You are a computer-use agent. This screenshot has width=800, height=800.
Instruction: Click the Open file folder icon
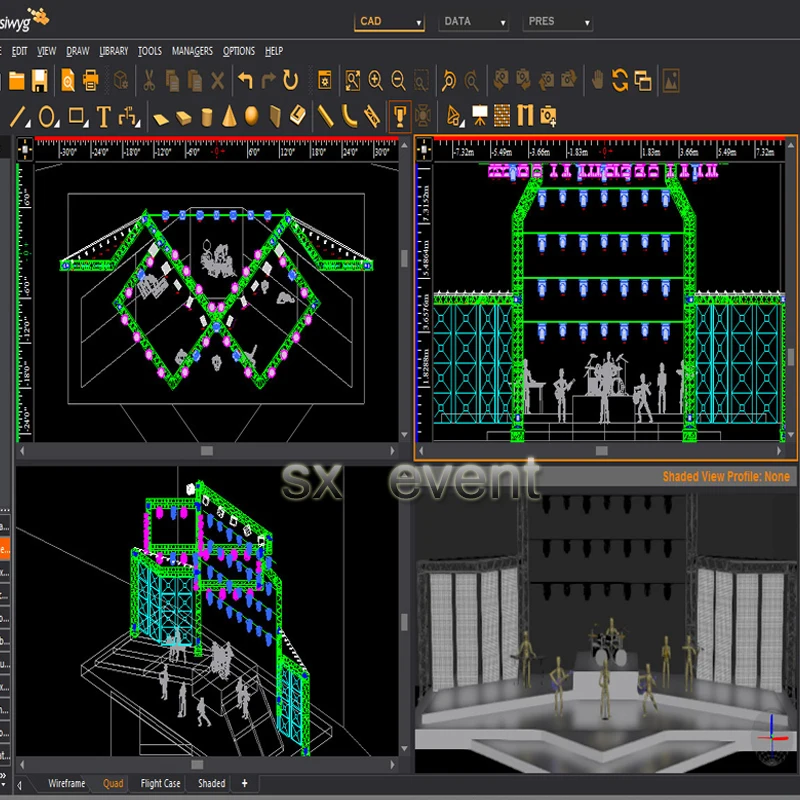[16, 81]
